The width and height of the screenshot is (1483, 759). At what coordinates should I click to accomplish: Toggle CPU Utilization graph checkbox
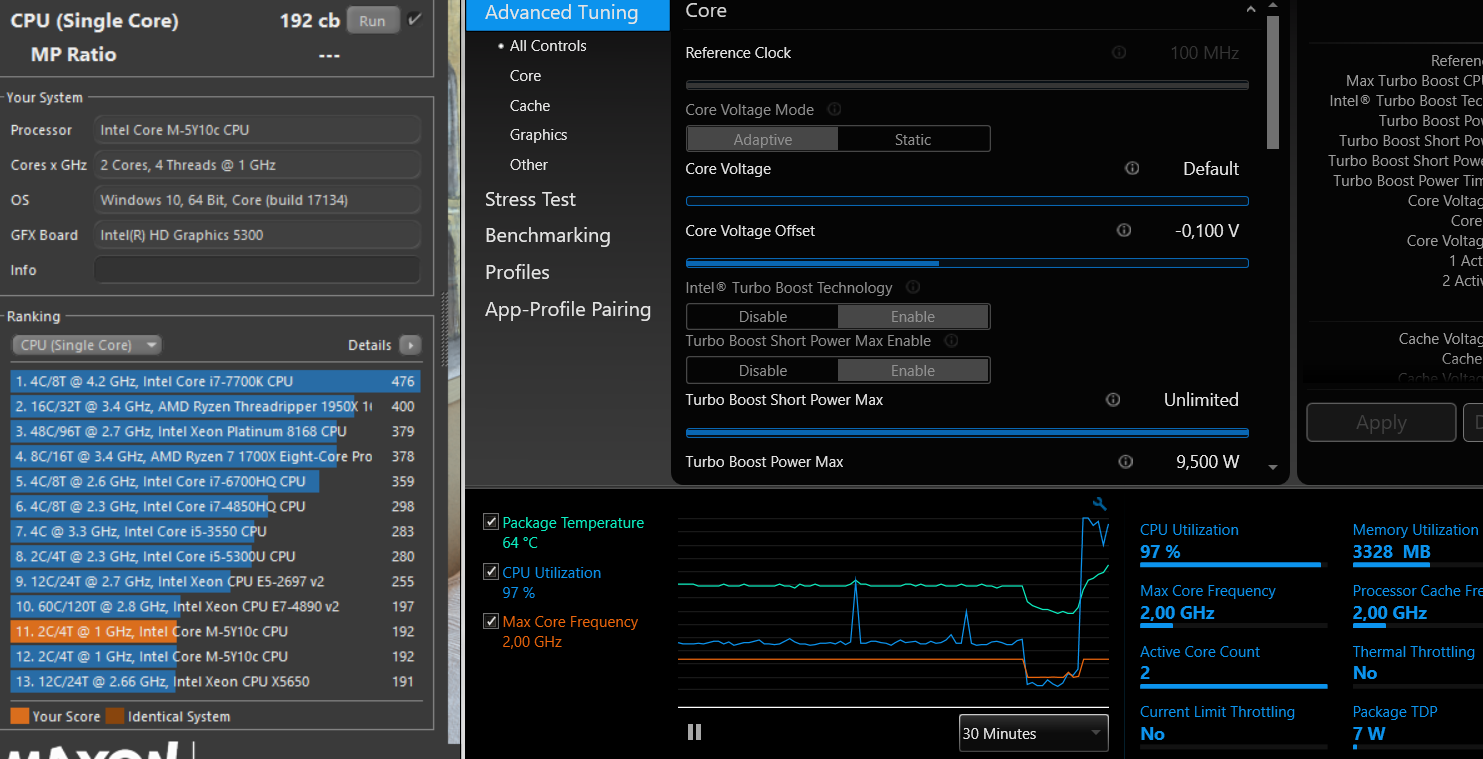click(491, 572)
